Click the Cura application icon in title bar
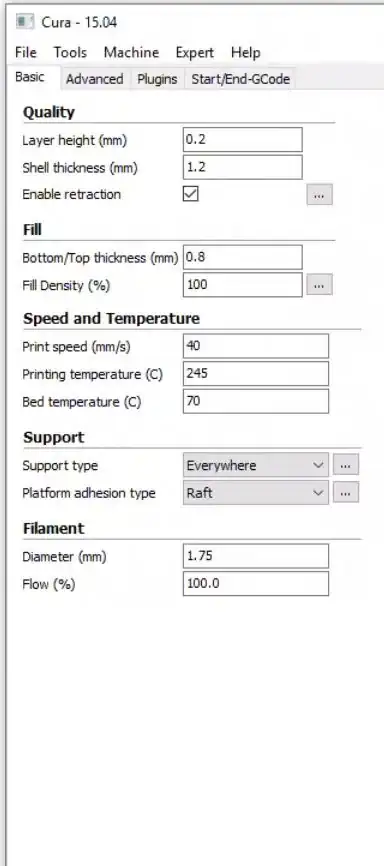The image size is (384, 866). click(25, 22)
